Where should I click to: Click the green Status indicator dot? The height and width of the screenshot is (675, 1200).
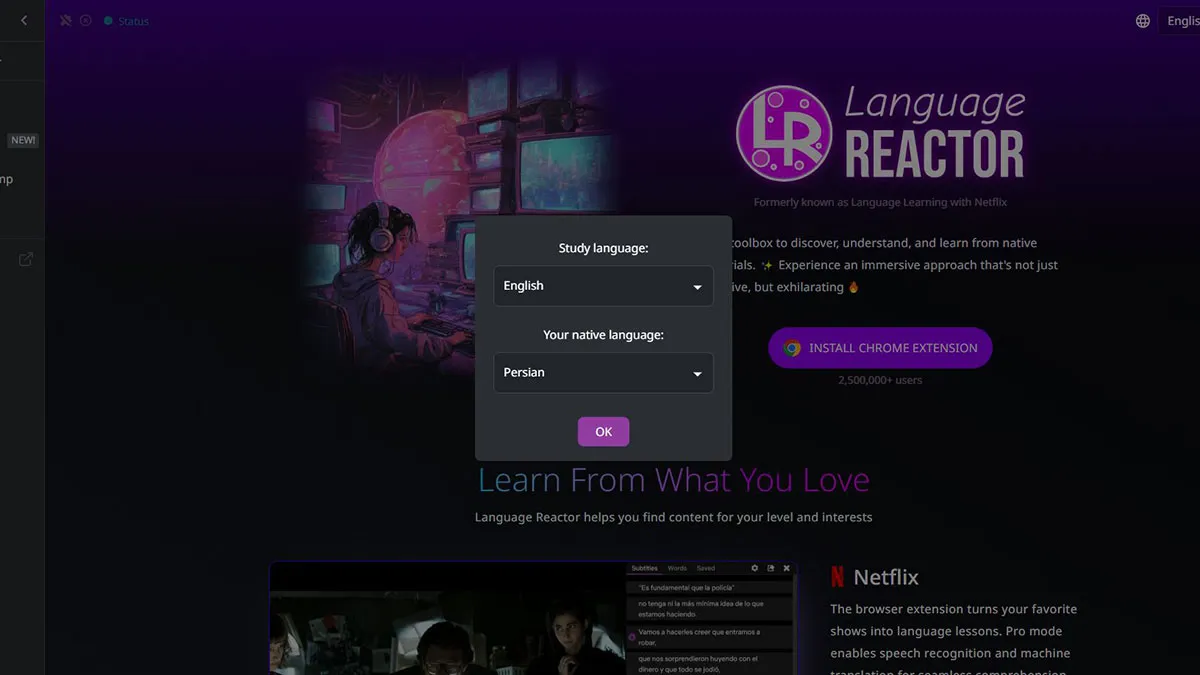pos(108,21)
